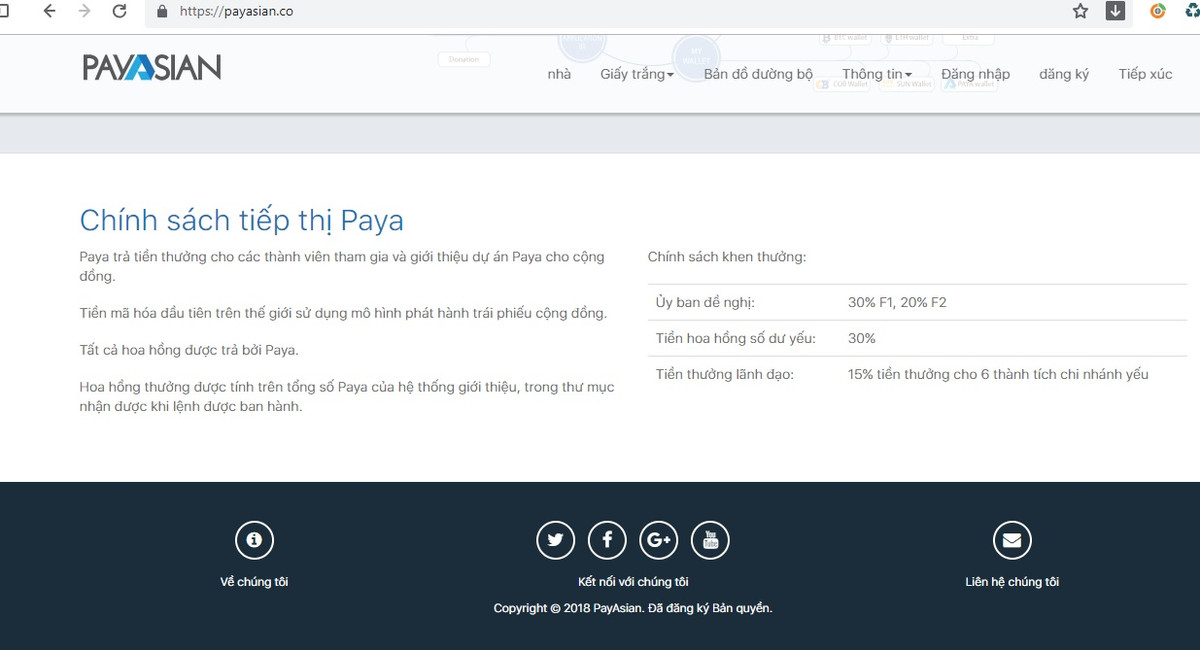The height and width of the screenshot is (650, 1200).
Task: Open the YouTube icon link
Action: 711,540
